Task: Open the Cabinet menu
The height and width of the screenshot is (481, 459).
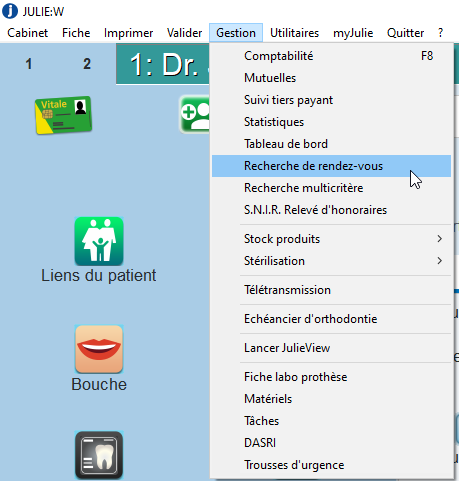Action: pyautogui.click(x=28, y=33)
